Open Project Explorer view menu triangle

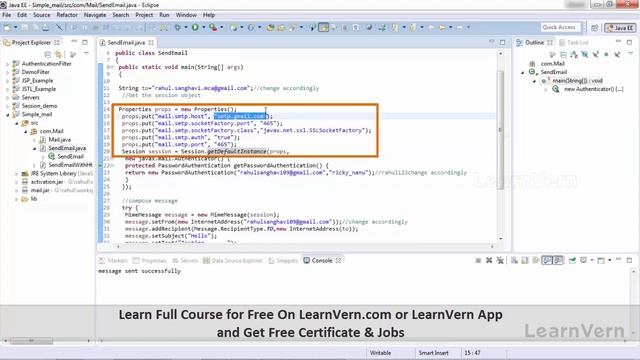[x=86, y=53]
